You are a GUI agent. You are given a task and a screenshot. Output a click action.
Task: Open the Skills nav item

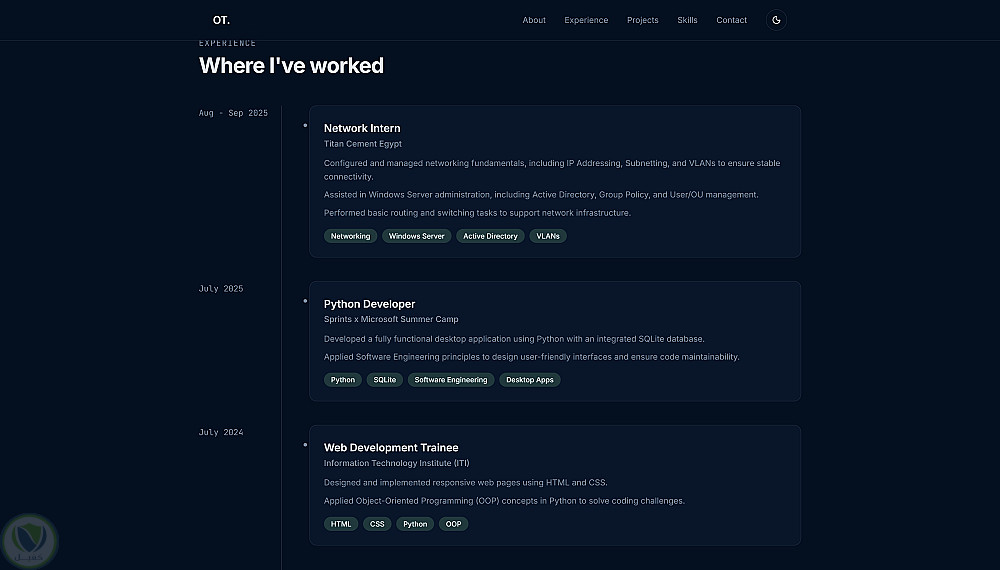pyautogui.click(x=687, y=20)
